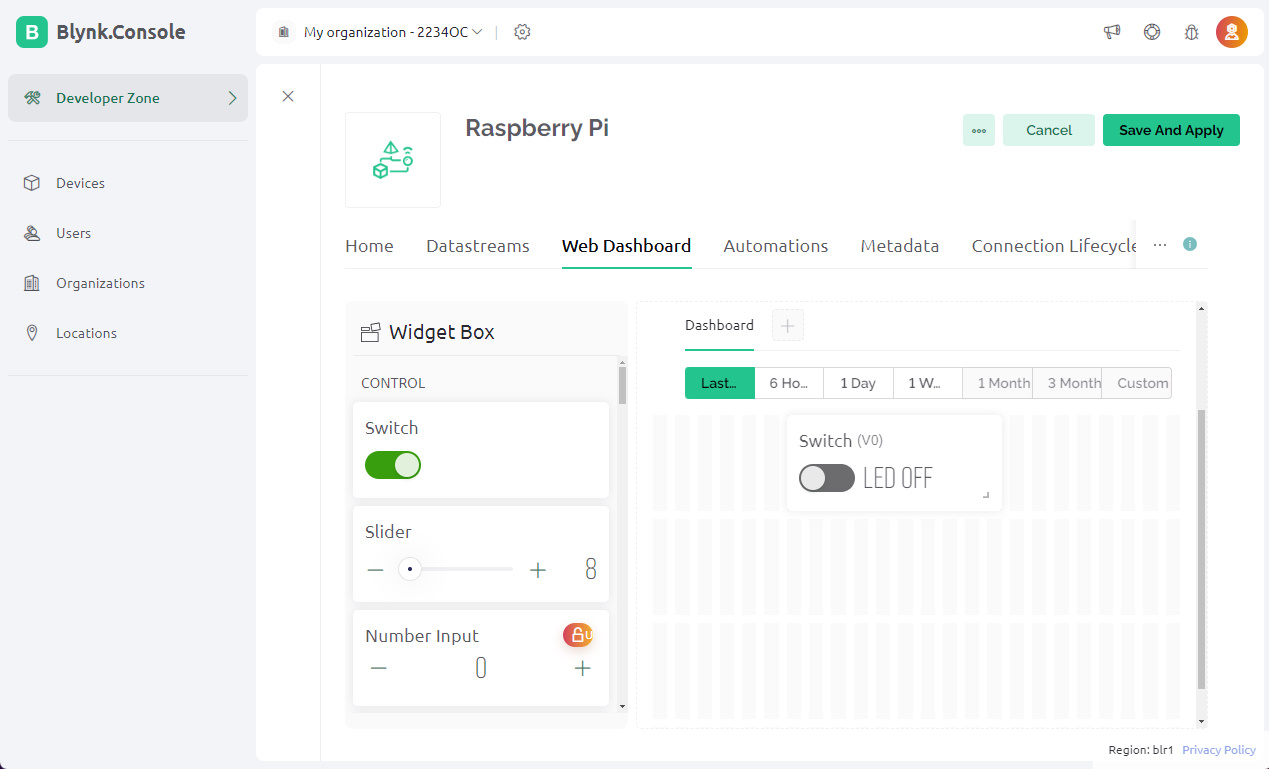
Task: Click the Locations pin icon
Action: click(x=32, y=333)
